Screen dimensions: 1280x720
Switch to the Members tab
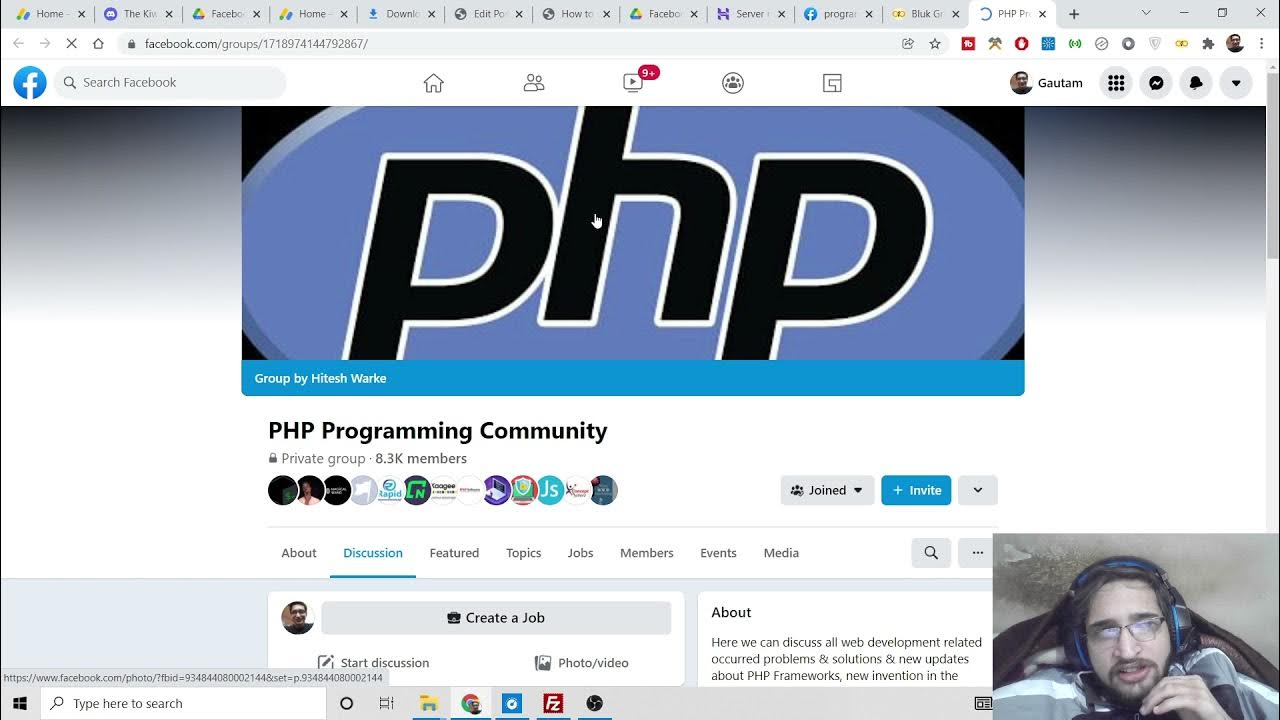pos(646,553)
